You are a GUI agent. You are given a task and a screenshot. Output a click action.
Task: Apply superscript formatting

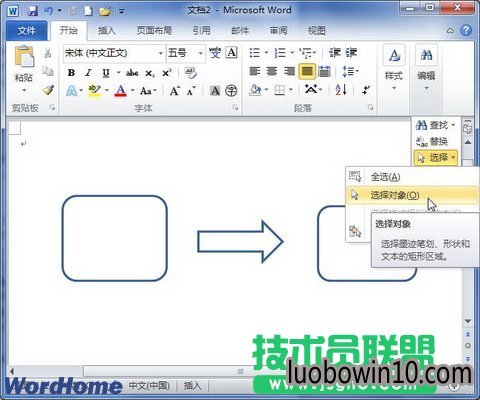coord(167,72)
